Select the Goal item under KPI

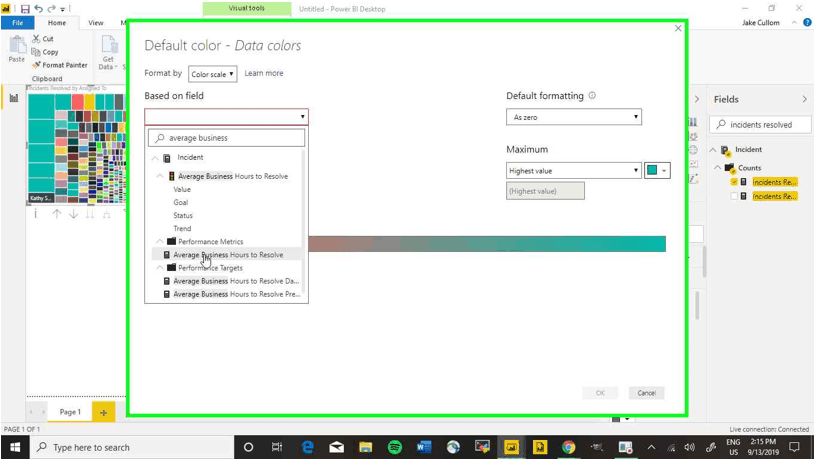tap(181, 202)
